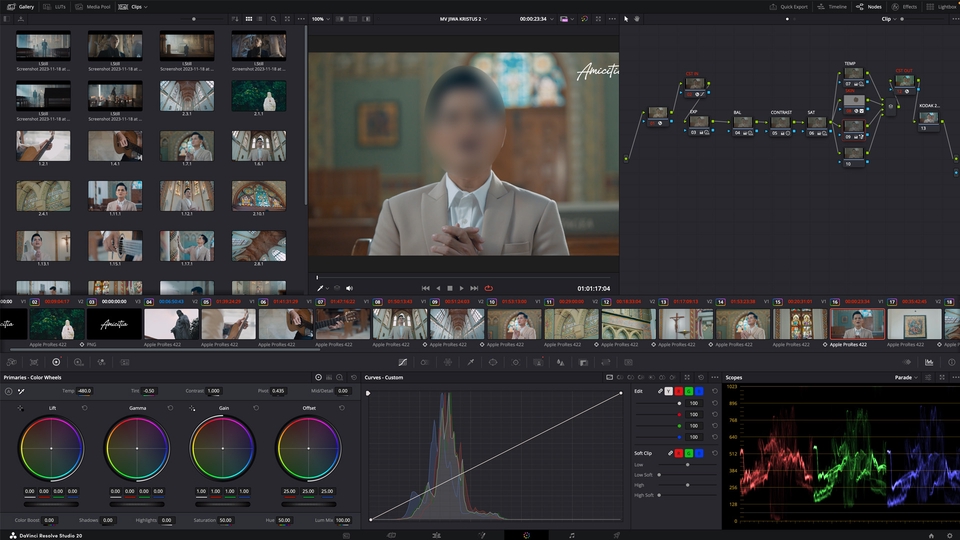The image size is (960, 540).
Task: Open the Tracker palette icon
Action: click(x=516, y=362)
